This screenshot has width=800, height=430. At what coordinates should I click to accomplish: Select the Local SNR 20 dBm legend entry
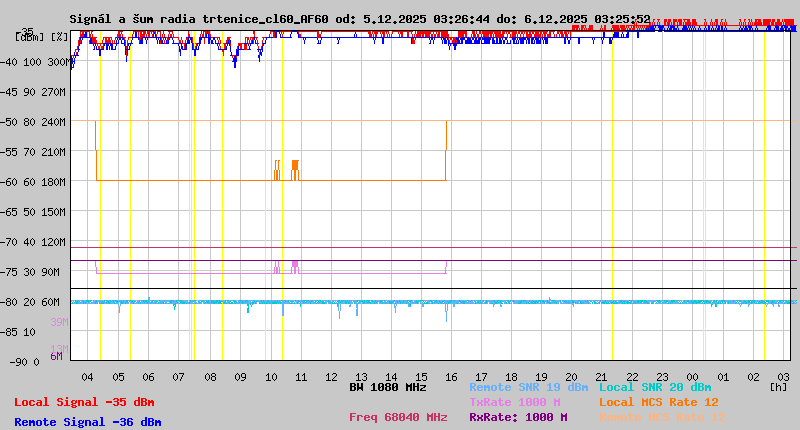[654, 387]
